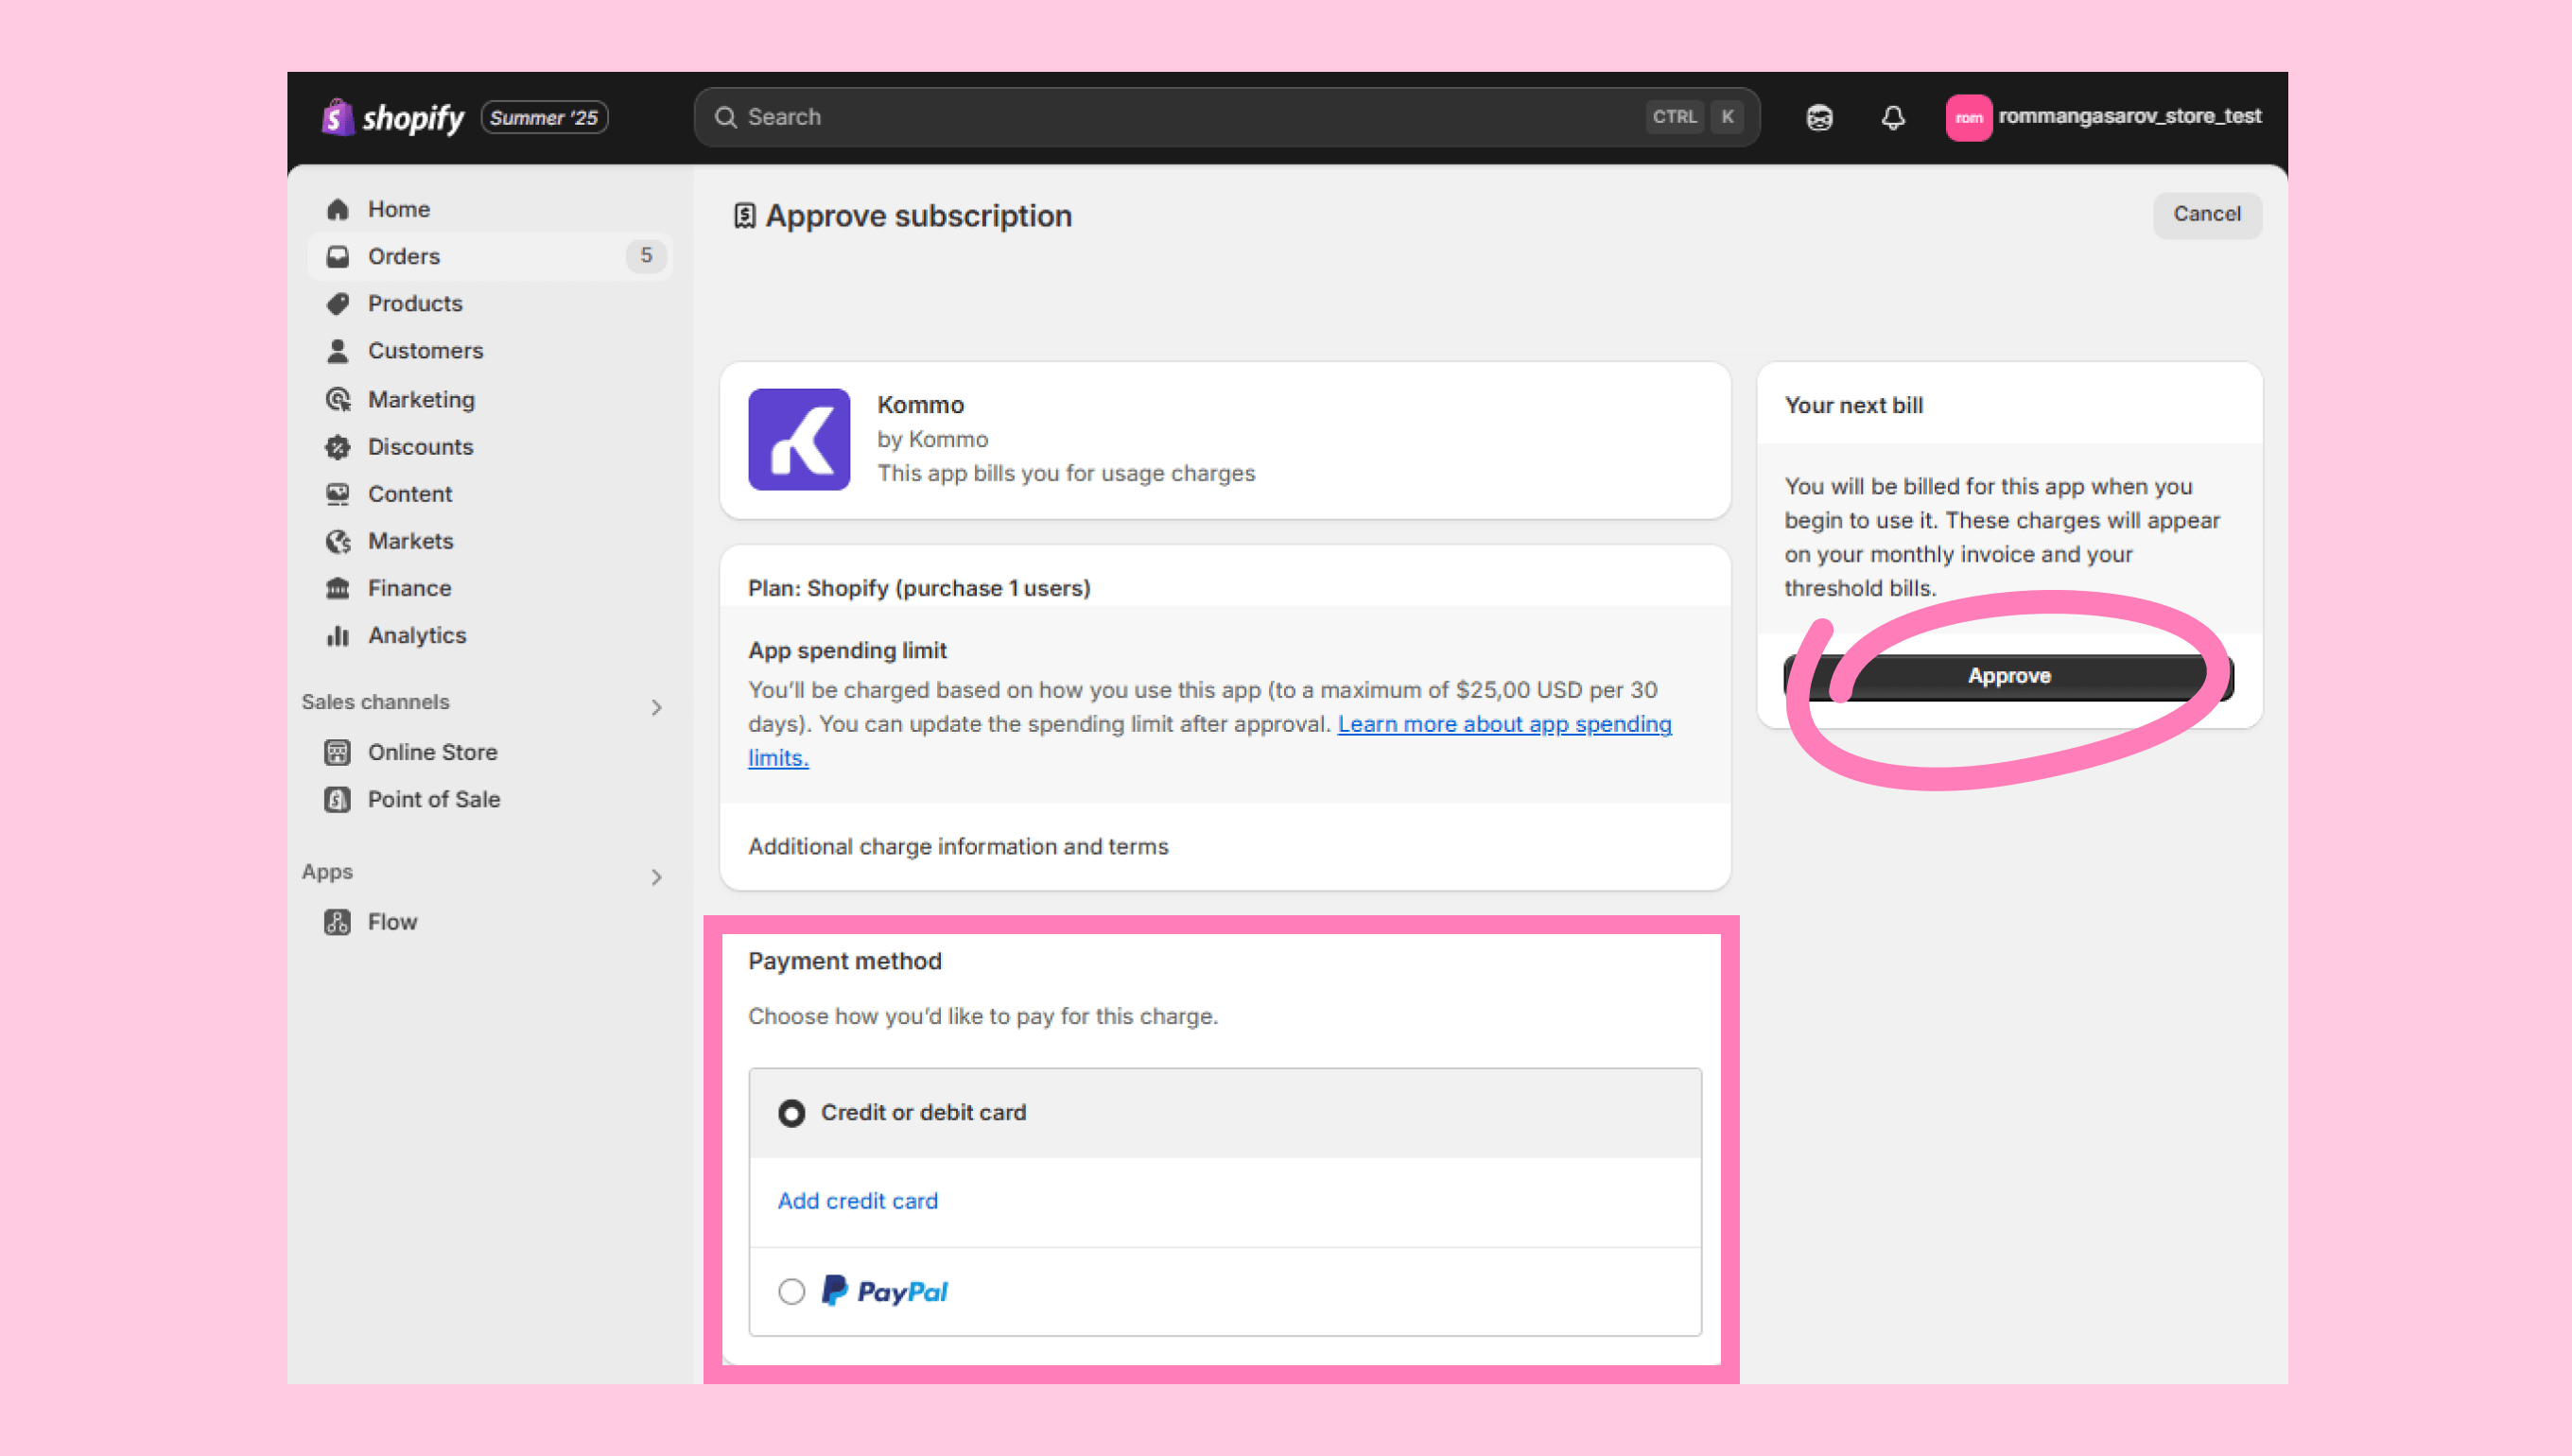Click the Content image icon
The width and height of the screenshot is (2572, 1456).
pyautogui.click(x=338, y=494)
